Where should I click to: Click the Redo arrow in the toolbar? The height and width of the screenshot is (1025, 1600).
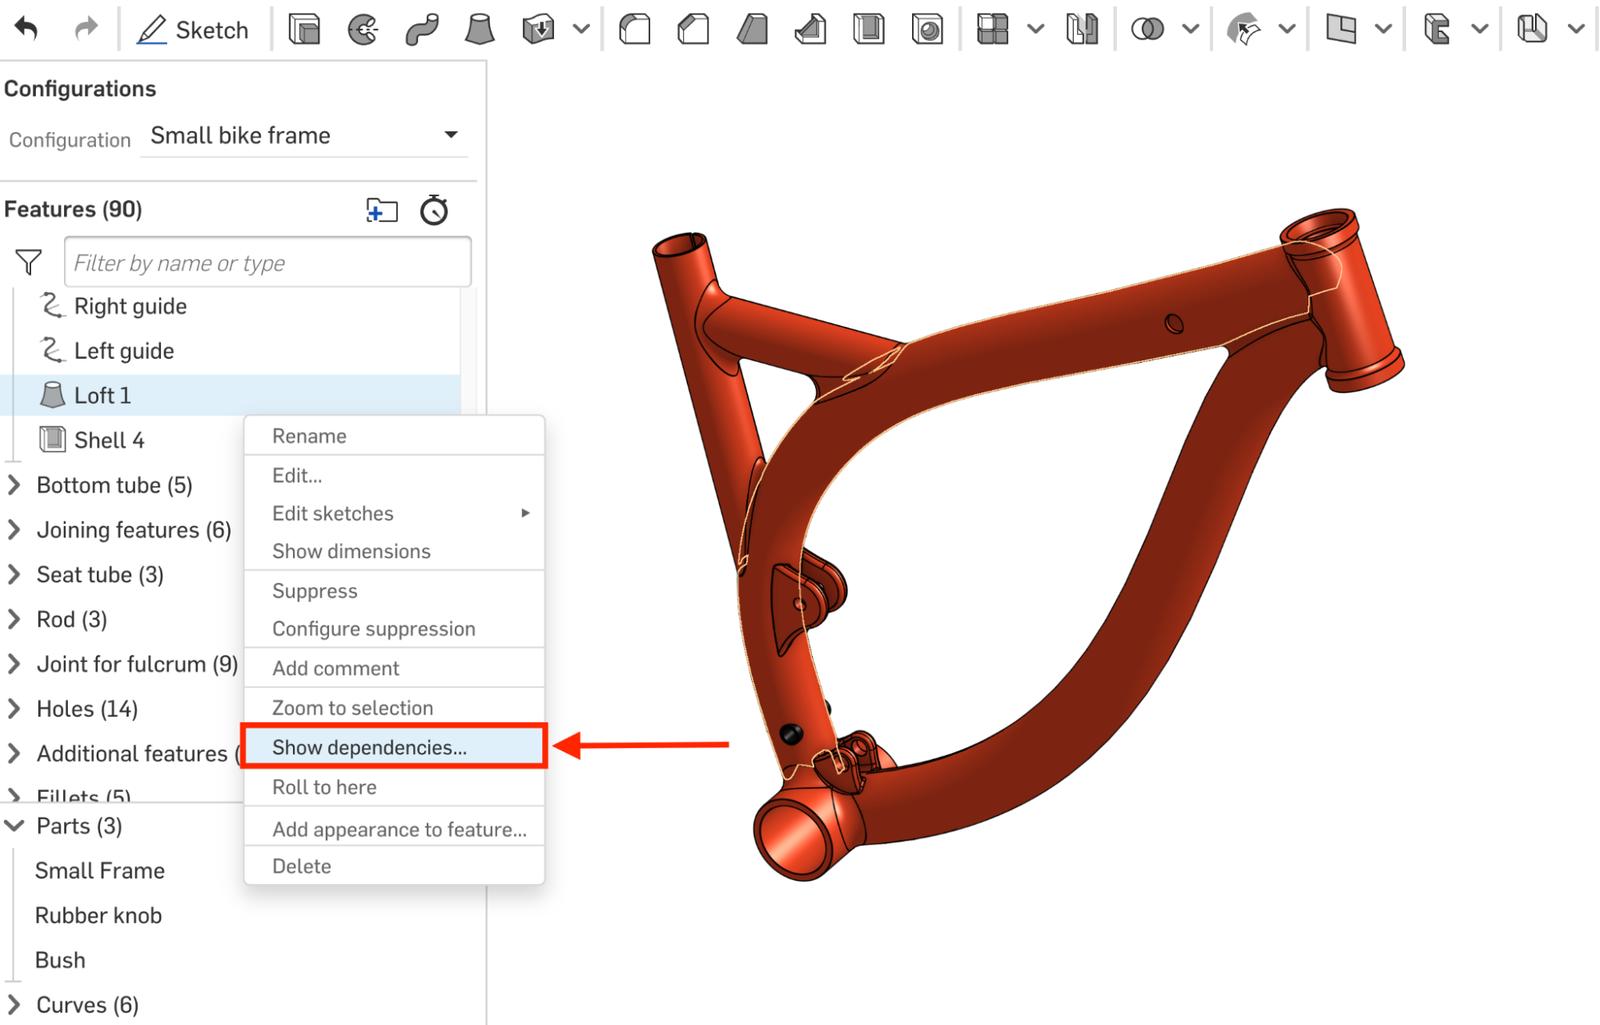tap(86, 29)
